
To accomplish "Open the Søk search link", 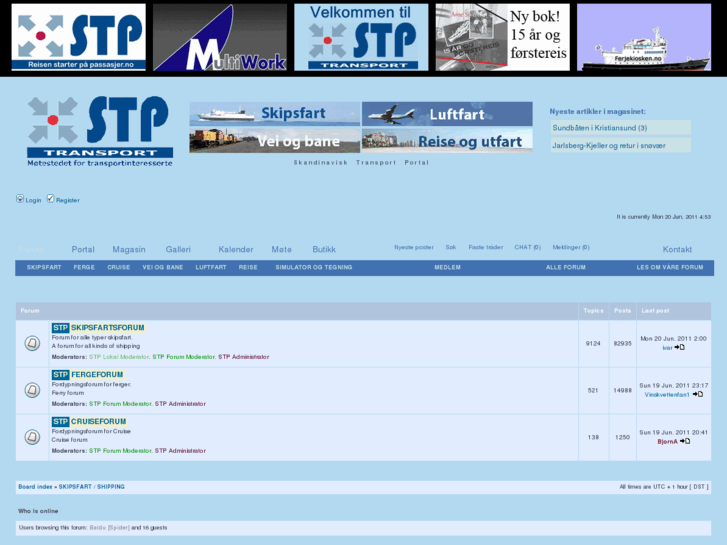I will point(451,247).
